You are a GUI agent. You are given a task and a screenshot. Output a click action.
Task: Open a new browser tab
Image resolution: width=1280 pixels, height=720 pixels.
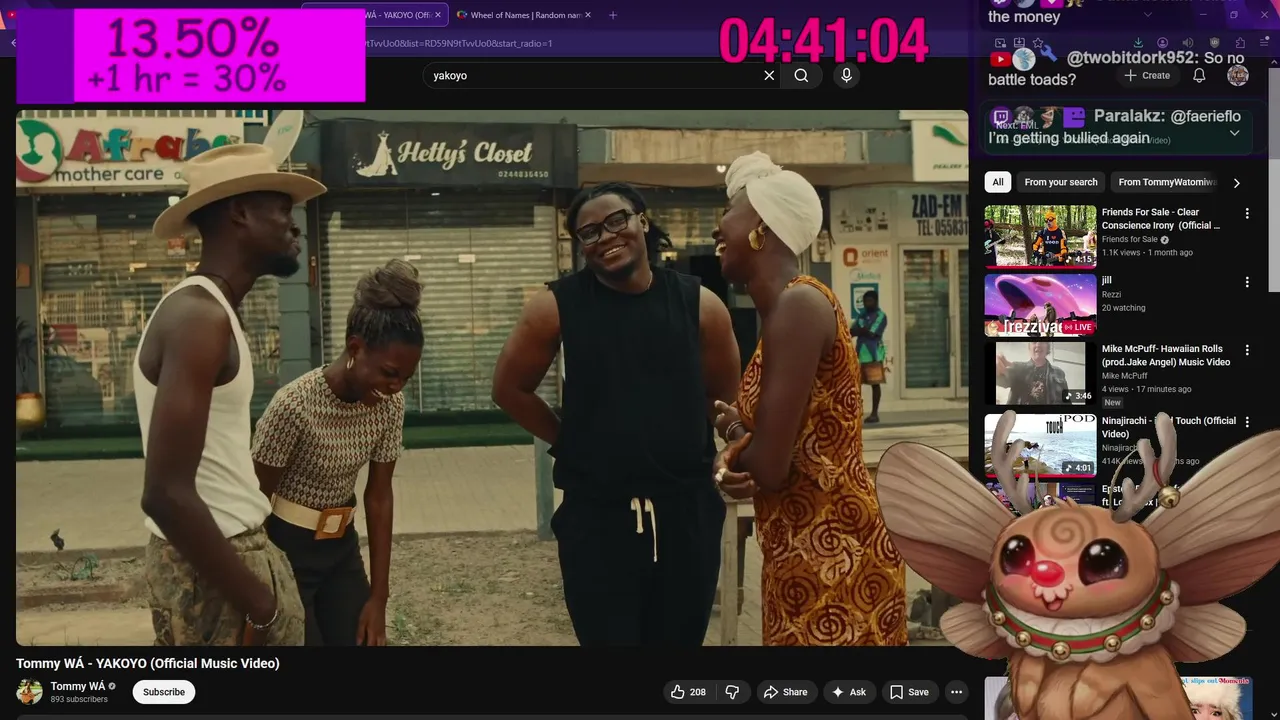point(613,15)
